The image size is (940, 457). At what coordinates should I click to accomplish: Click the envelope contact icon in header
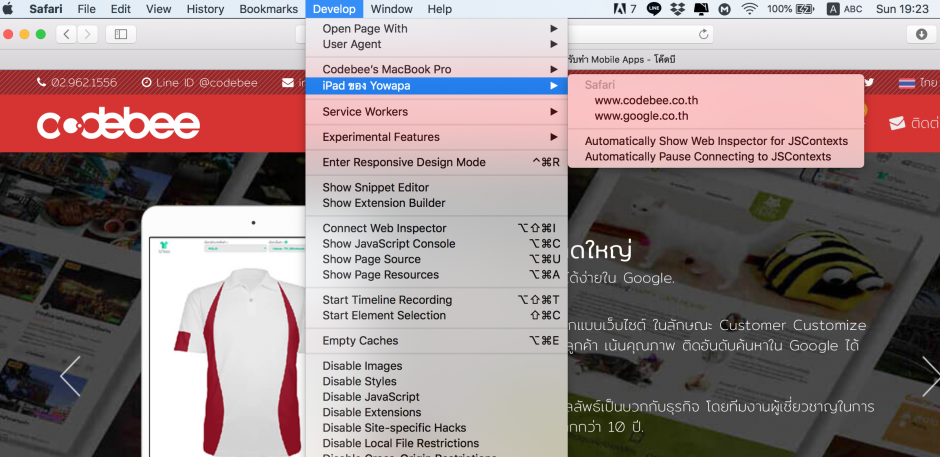tap(897, 123)
